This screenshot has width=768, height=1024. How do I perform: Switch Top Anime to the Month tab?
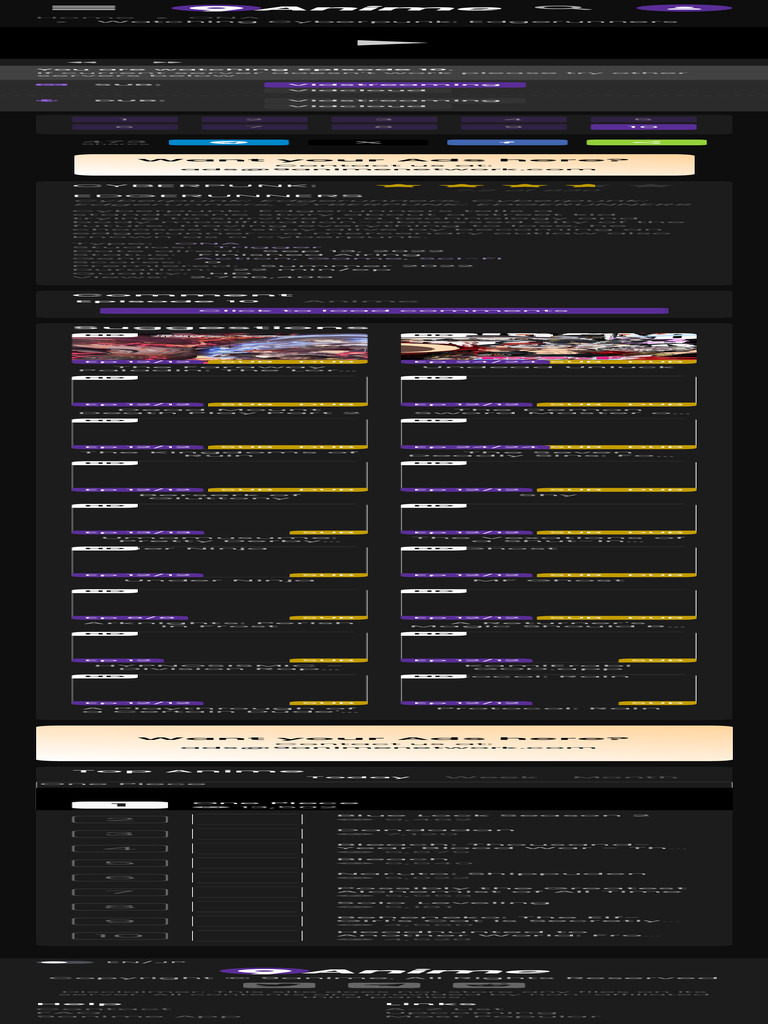pyautogui.click(x=626, y=777)
